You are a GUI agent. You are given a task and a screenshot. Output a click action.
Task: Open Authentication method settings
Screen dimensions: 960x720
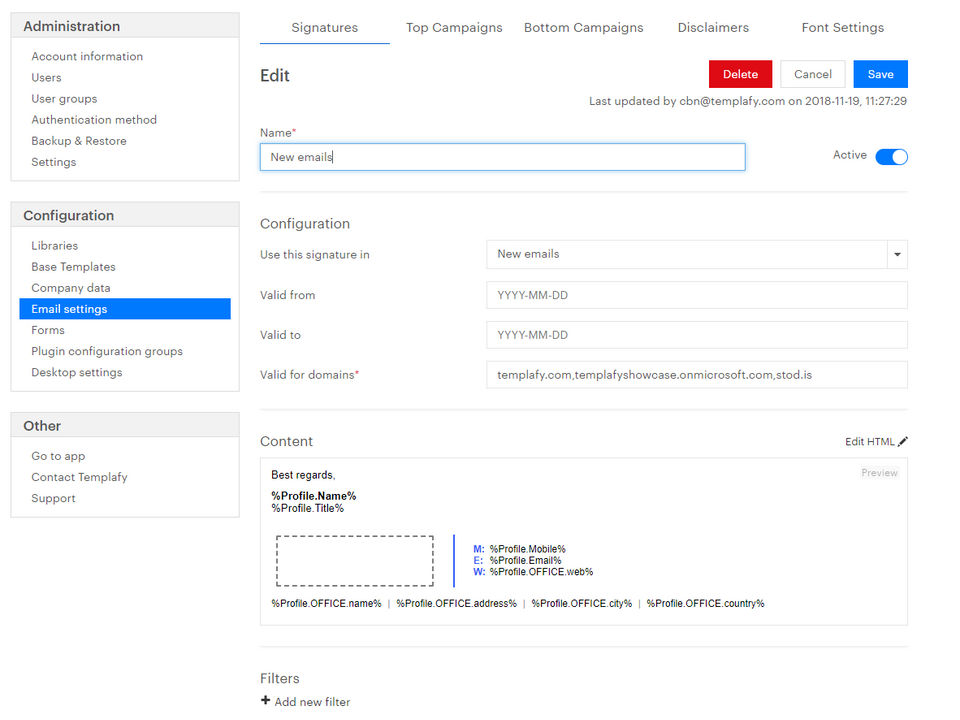tap(94, 120)
